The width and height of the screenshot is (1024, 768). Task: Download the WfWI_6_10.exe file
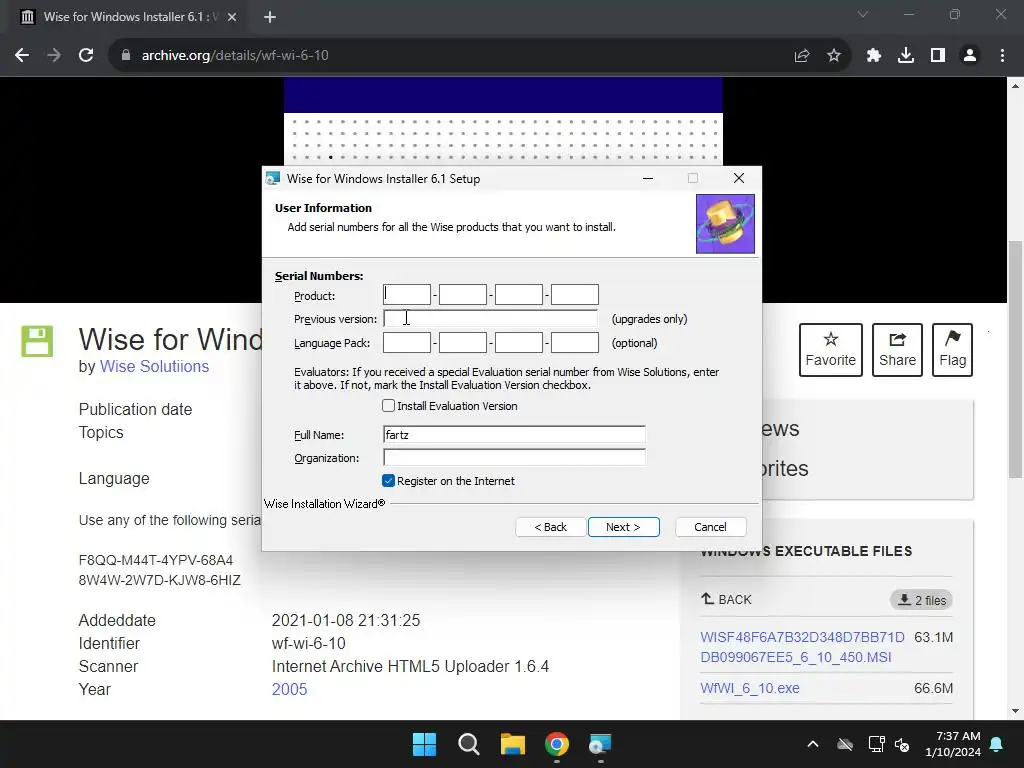click(750, 688)
